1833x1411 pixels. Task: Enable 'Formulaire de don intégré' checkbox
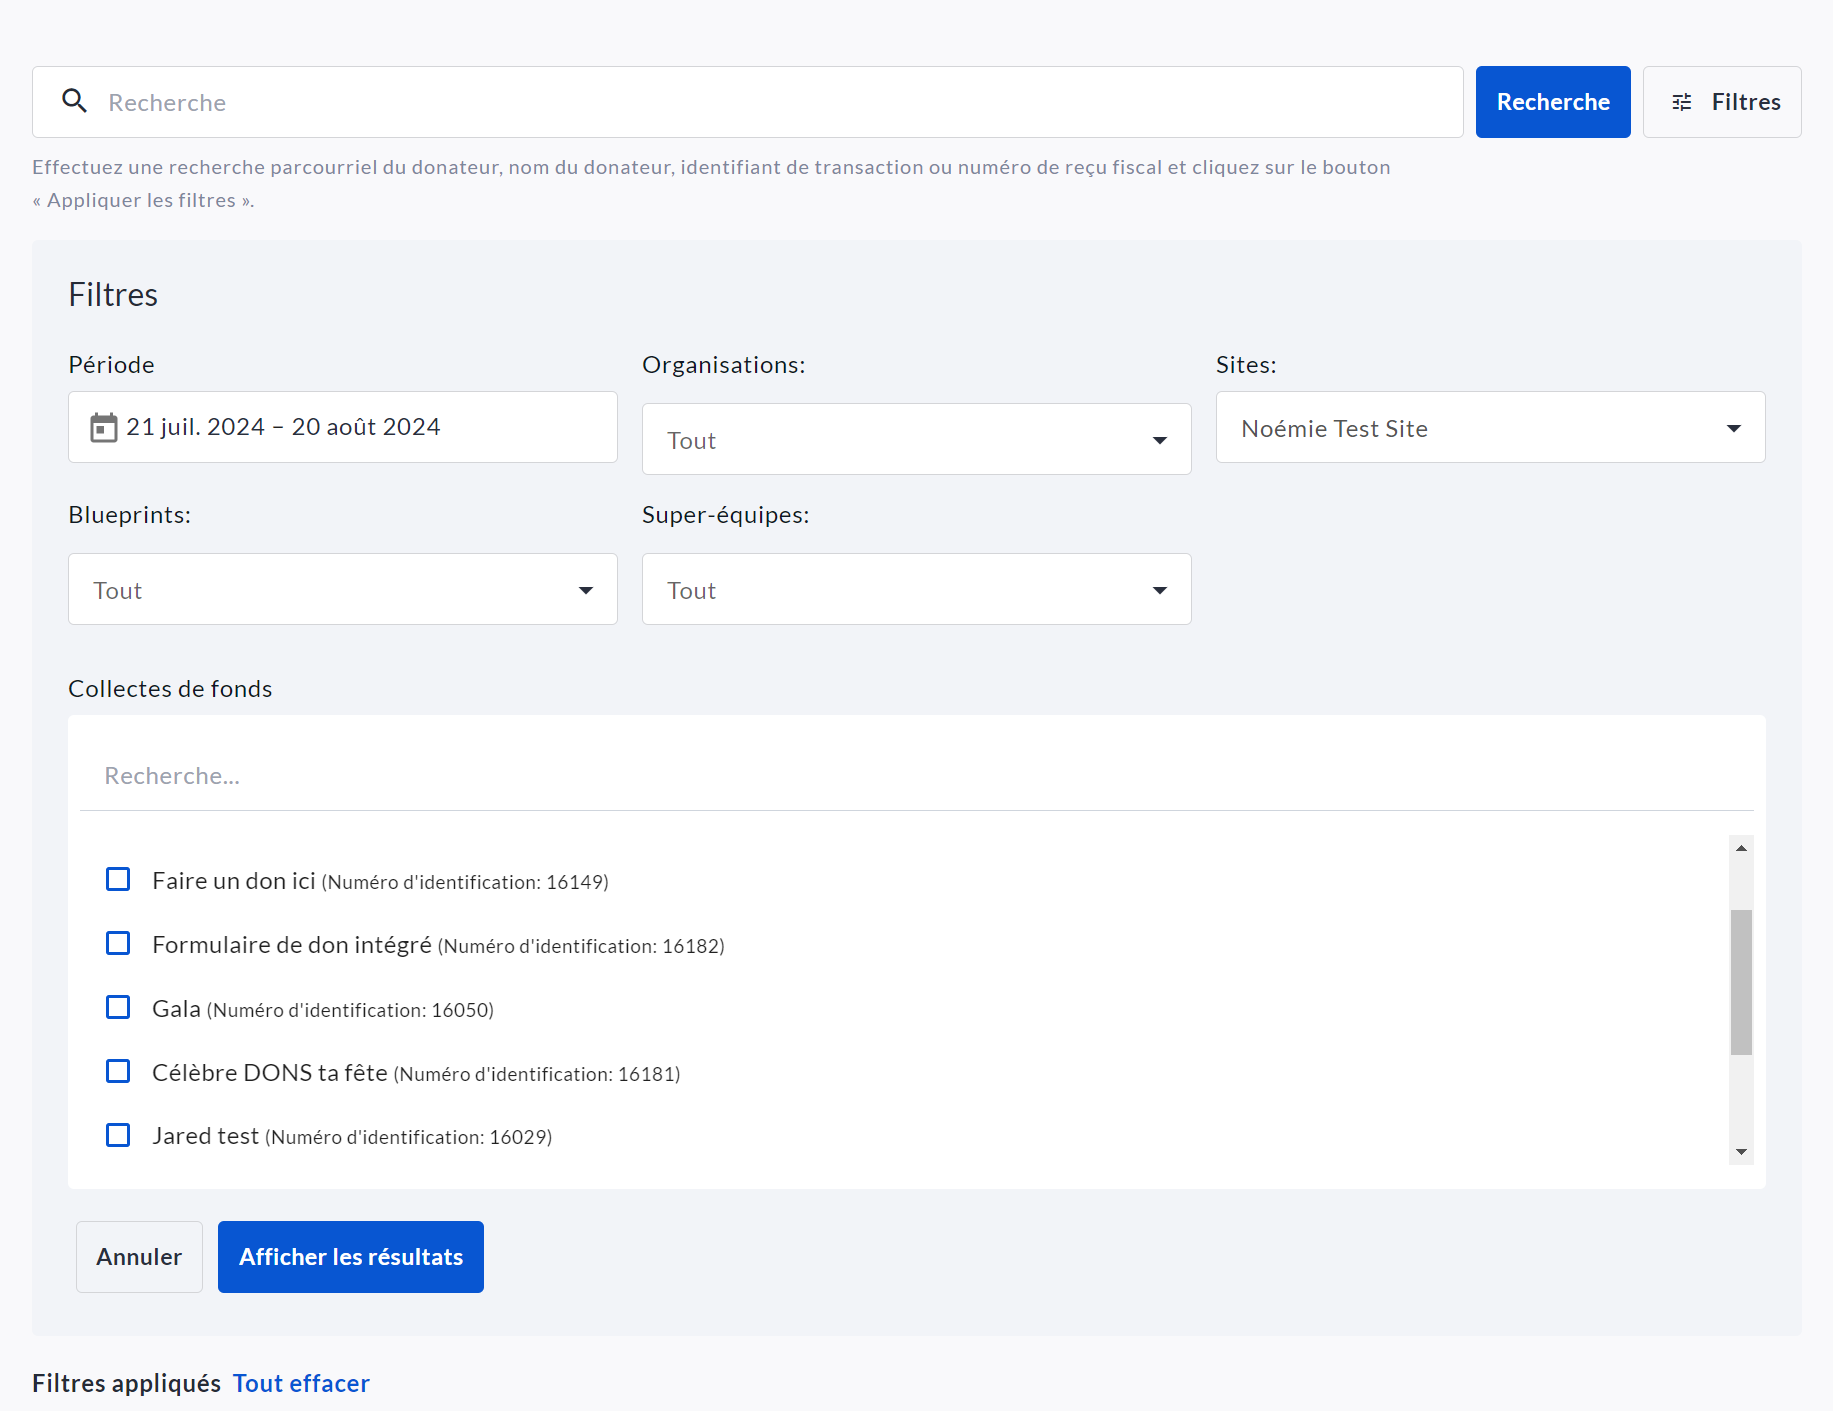118,944
